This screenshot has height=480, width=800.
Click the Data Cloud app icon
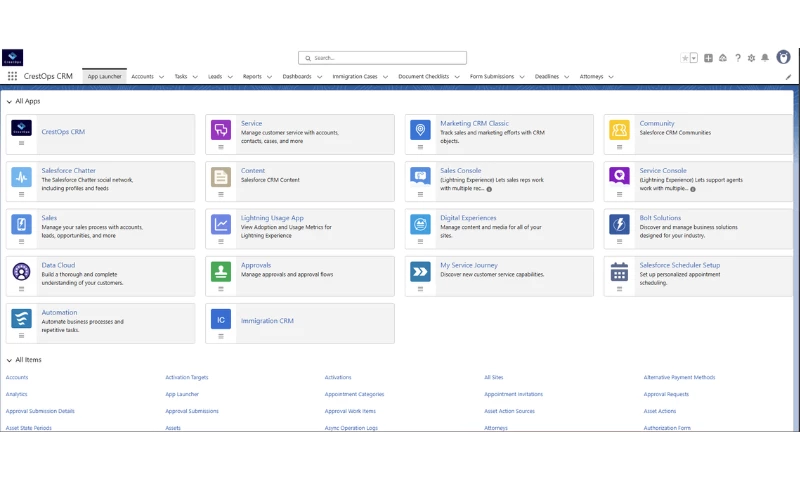click(22, 271)
